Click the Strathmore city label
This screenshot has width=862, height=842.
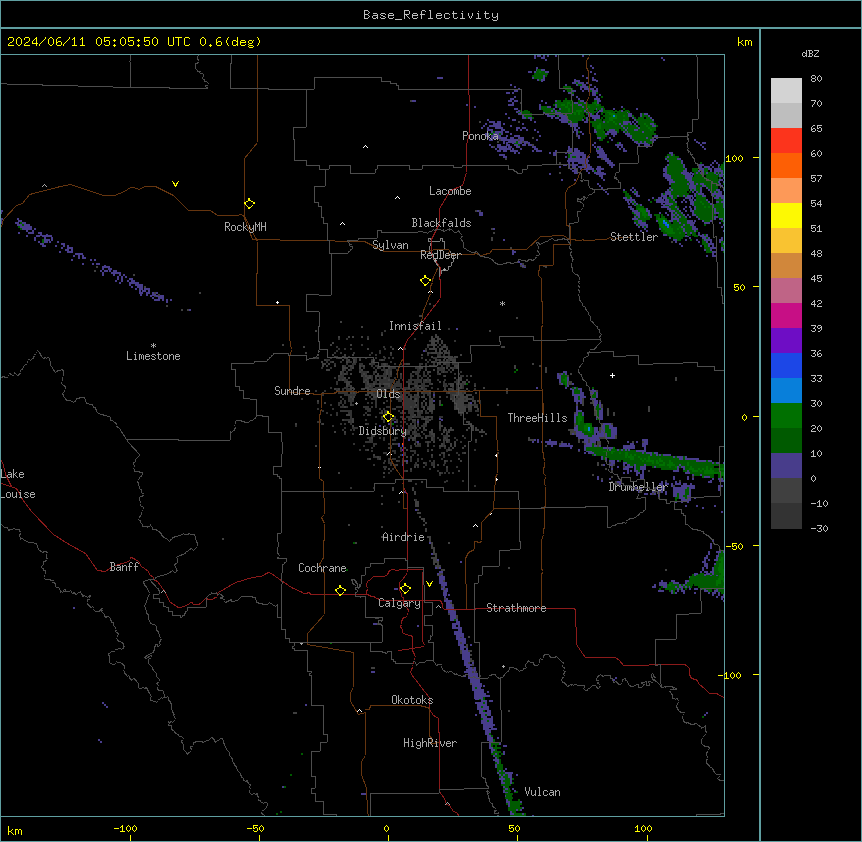tap(516, 608)
